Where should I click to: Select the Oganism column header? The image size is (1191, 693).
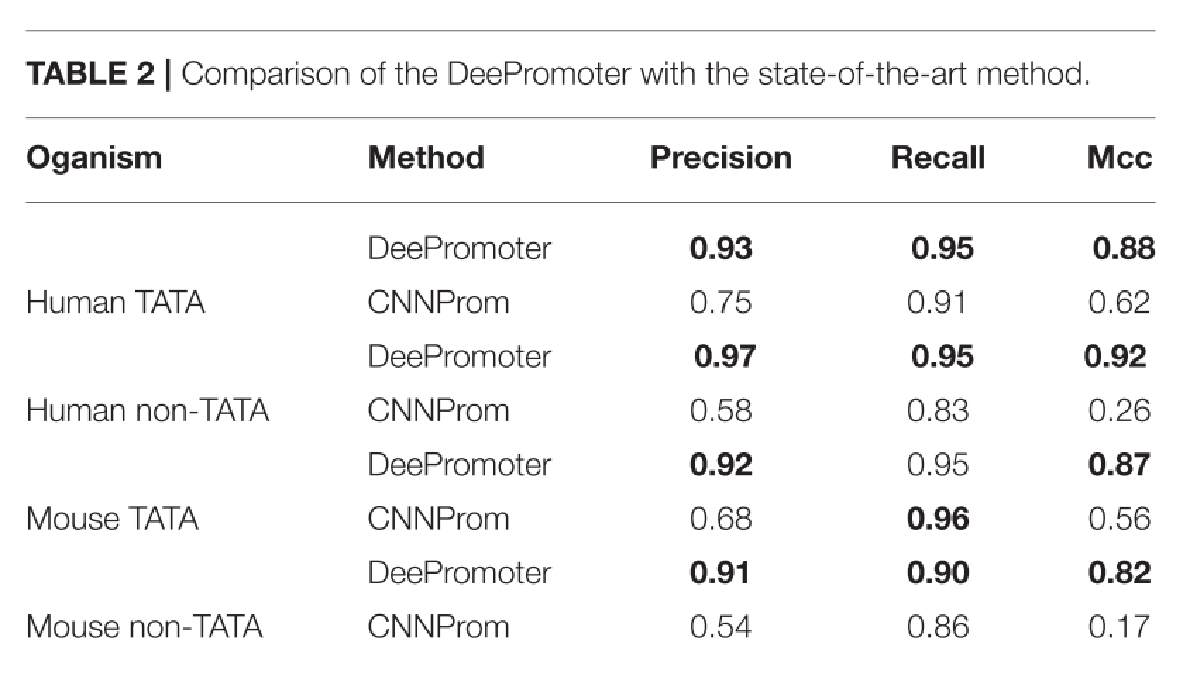pos(94,157)
